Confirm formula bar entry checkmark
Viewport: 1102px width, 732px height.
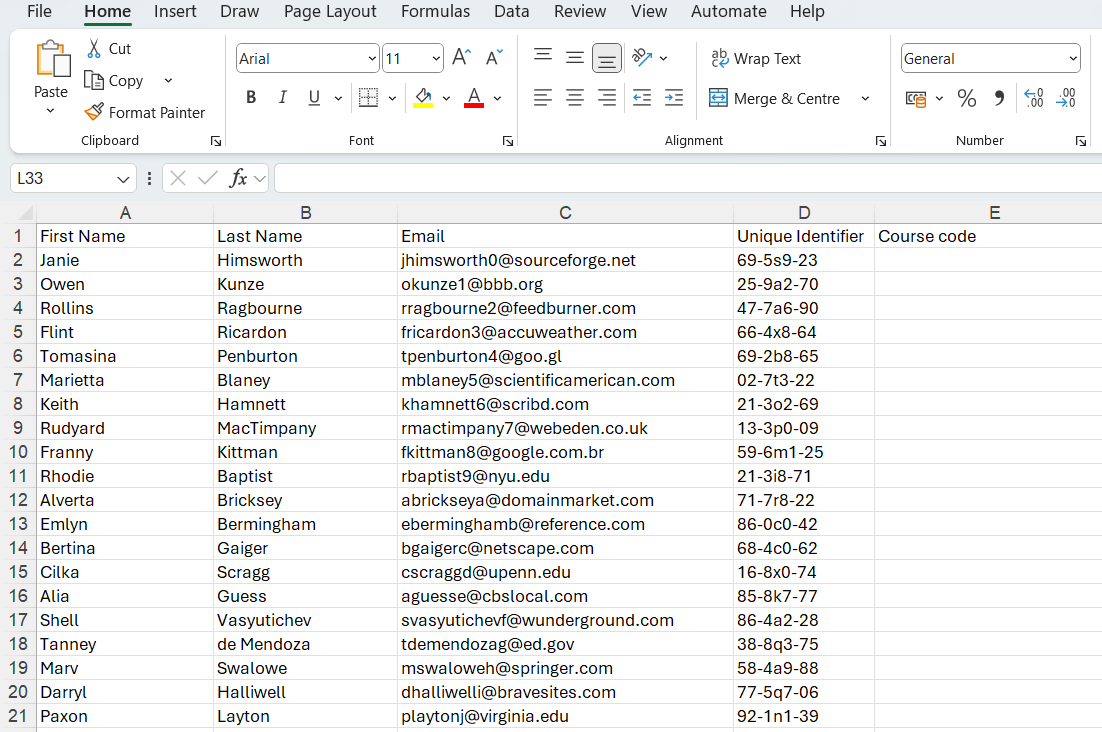(207, 178)
